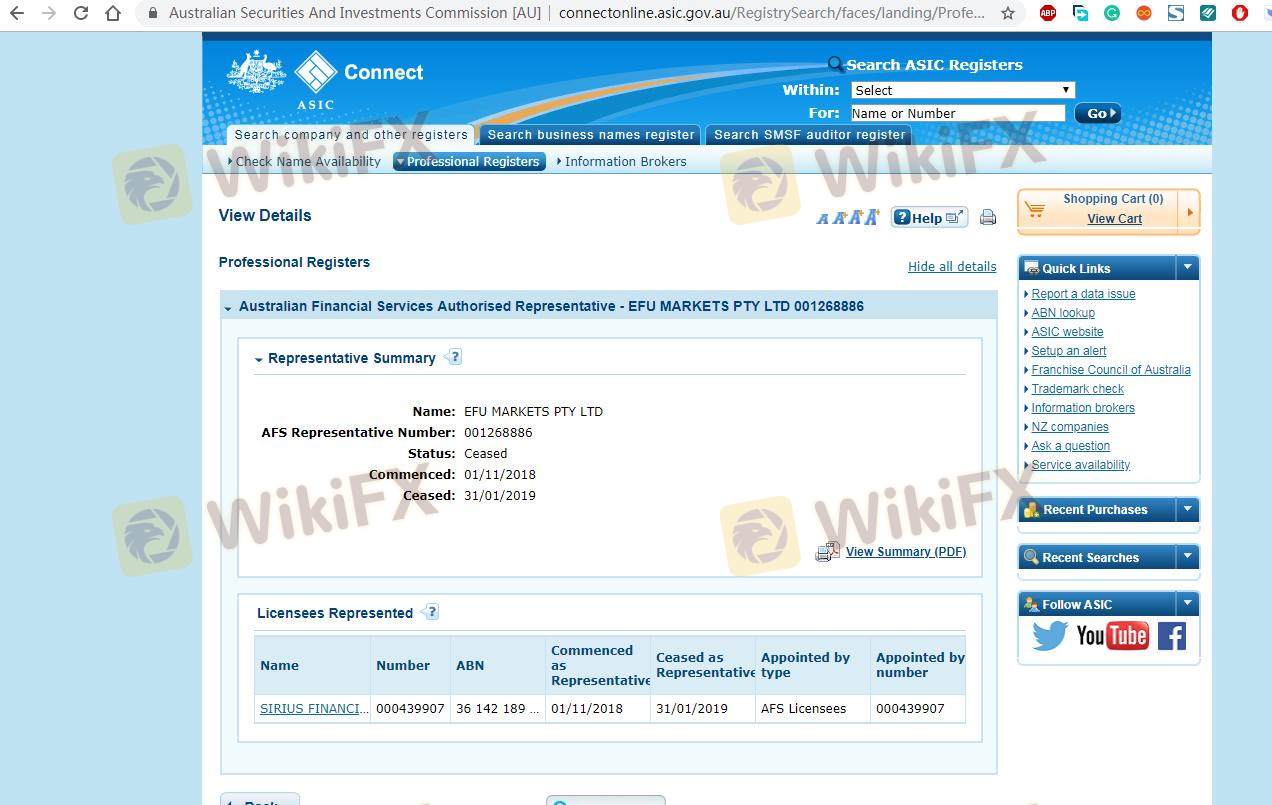1272x805 pixels.
Task: Open ASIC's YouTube channel icon
Action: [x=1112, y=636]
